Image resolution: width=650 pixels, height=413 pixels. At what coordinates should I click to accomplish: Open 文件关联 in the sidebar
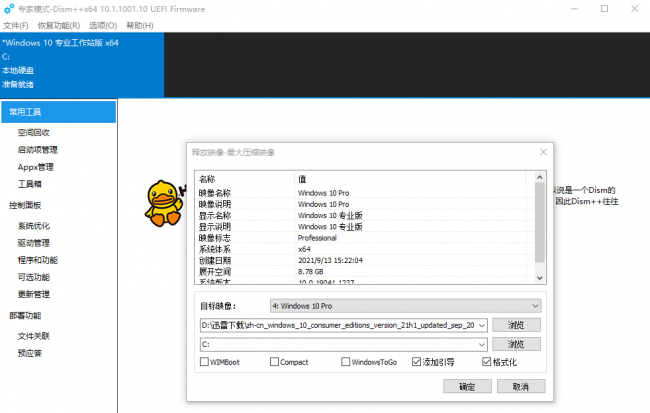34,336
